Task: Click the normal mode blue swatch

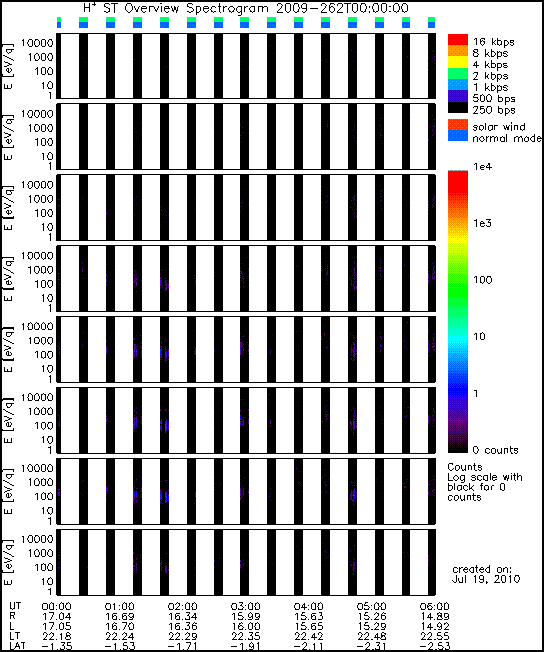Action: click(x=458, y=136)
